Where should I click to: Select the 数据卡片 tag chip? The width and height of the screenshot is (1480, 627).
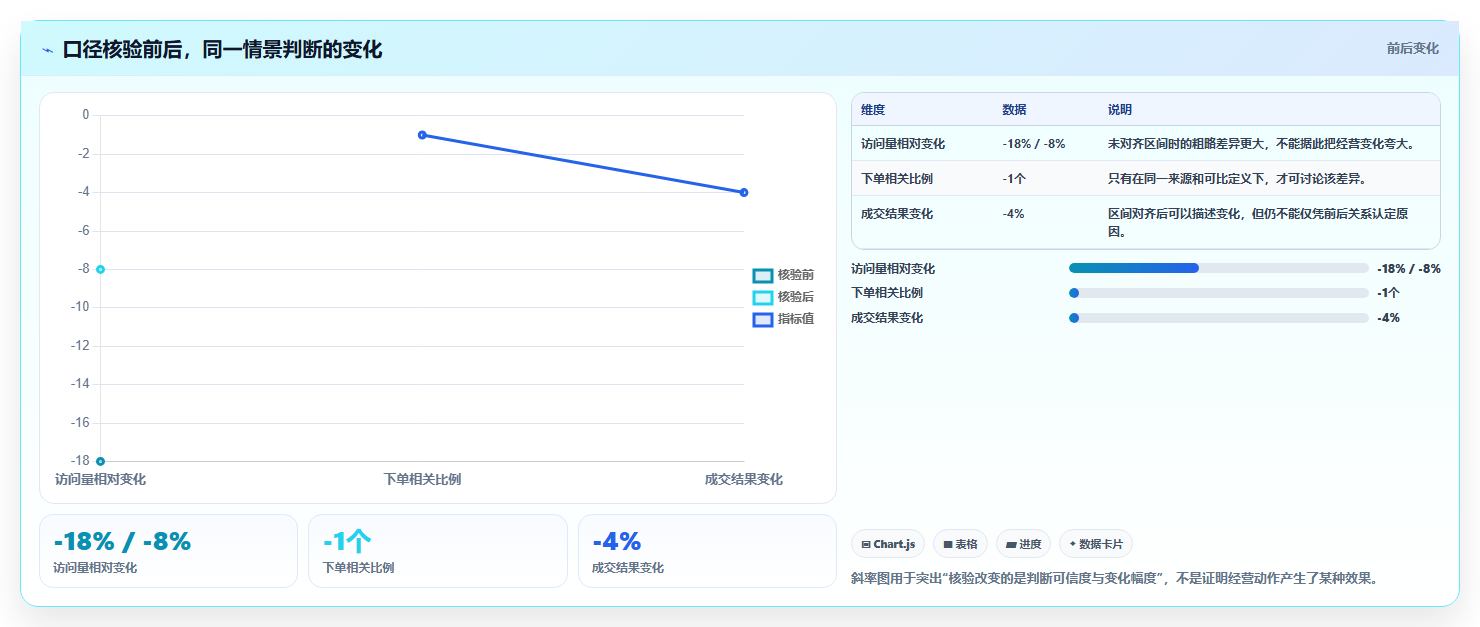pos(1095,544)
